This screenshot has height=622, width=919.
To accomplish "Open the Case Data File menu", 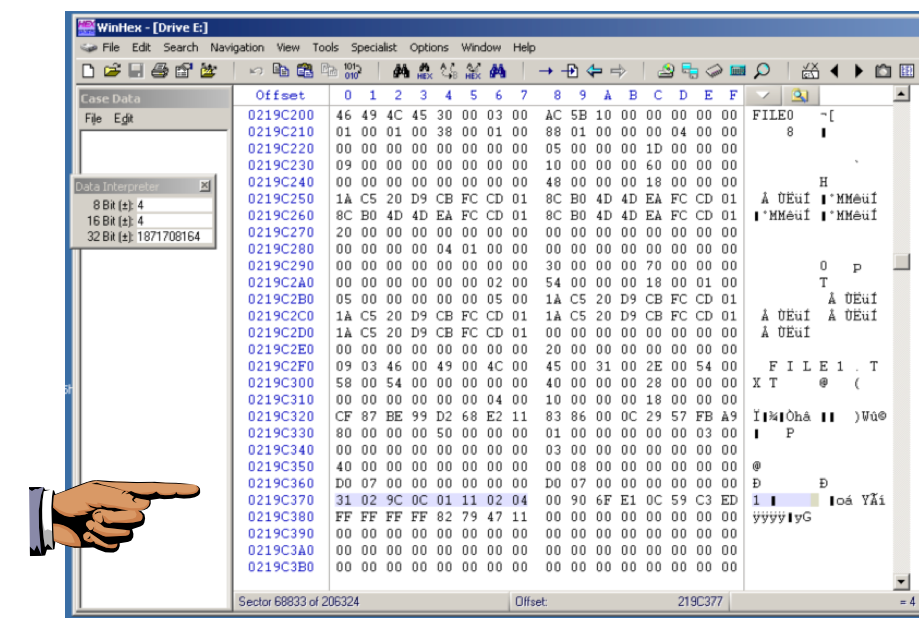I will pos(93,119).
